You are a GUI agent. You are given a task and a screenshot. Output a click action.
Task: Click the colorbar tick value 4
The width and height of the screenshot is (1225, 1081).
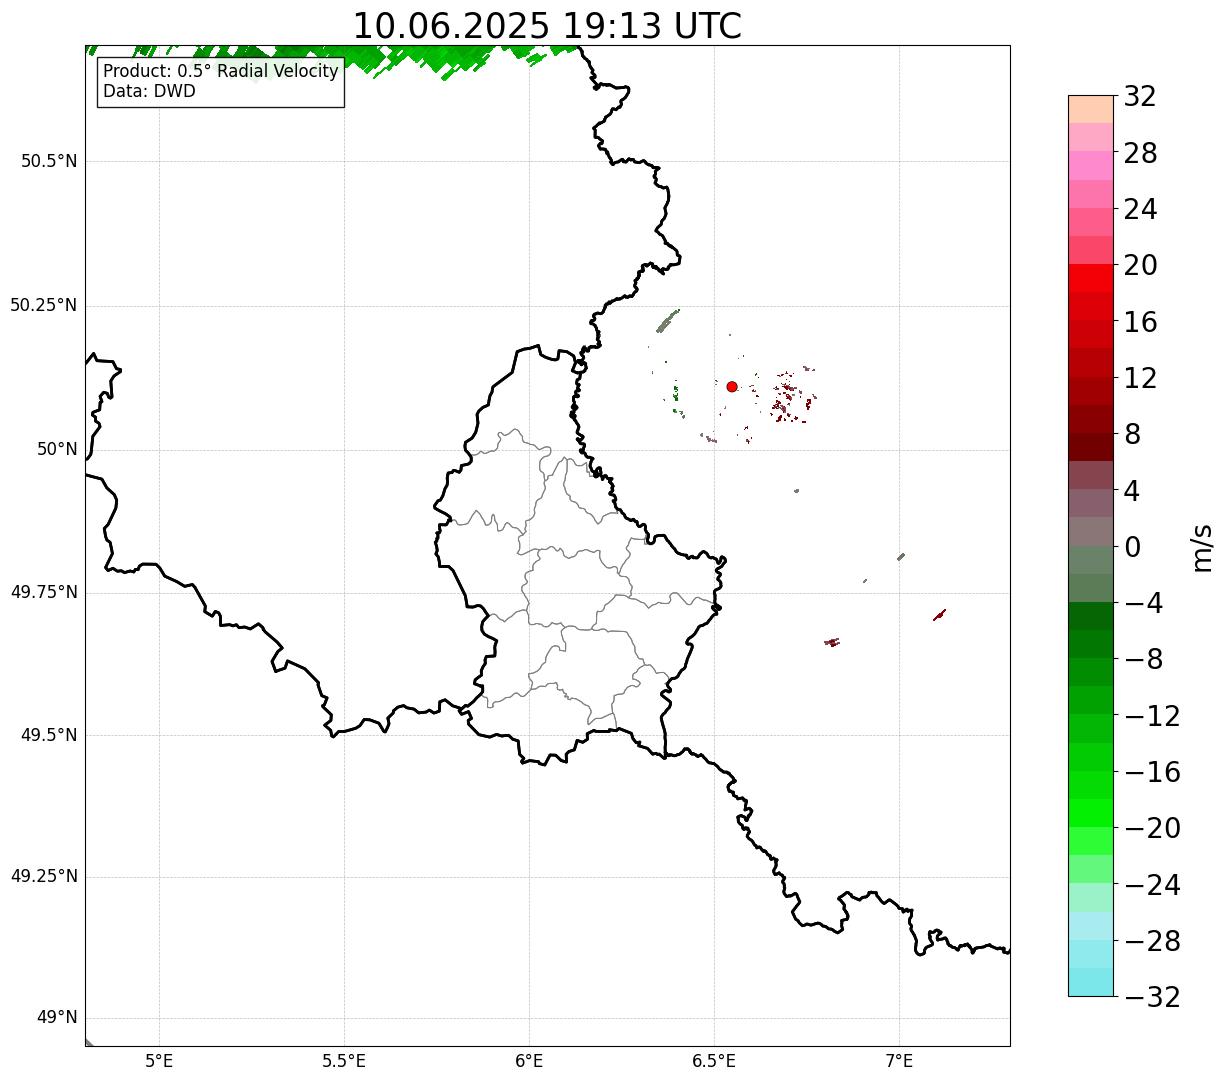(1132, 491)
